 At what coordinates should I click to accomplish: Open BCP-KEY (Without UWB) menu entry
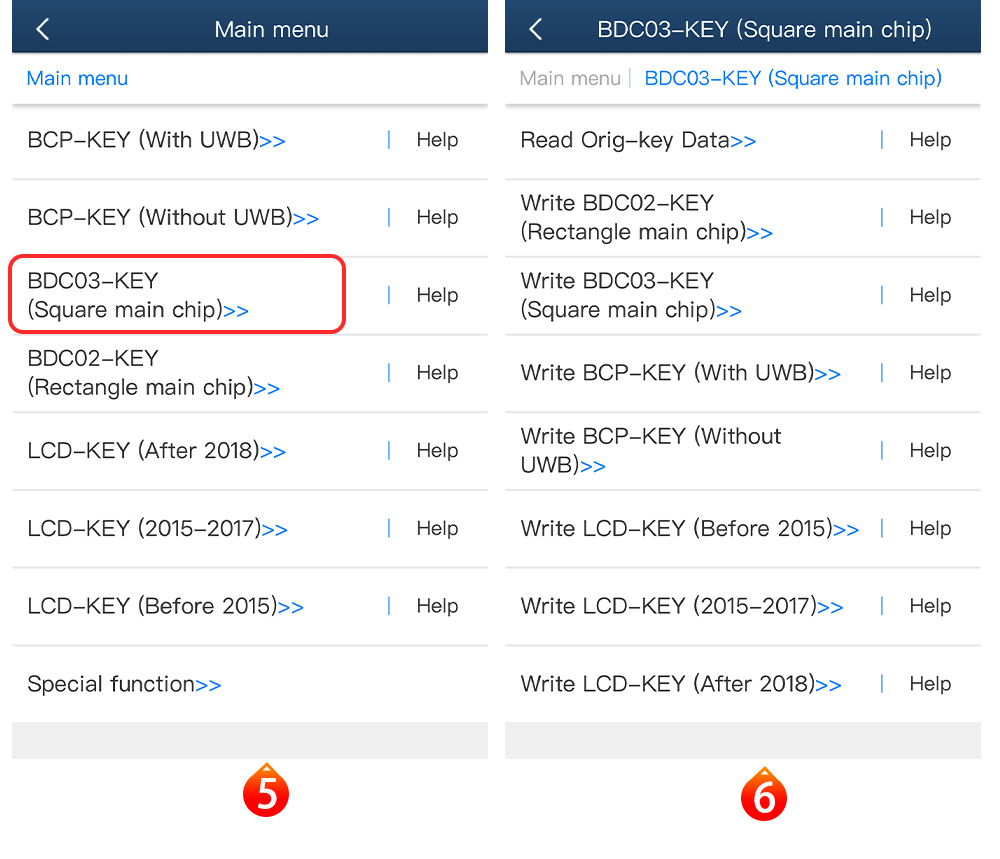click(x=173, y=218)
